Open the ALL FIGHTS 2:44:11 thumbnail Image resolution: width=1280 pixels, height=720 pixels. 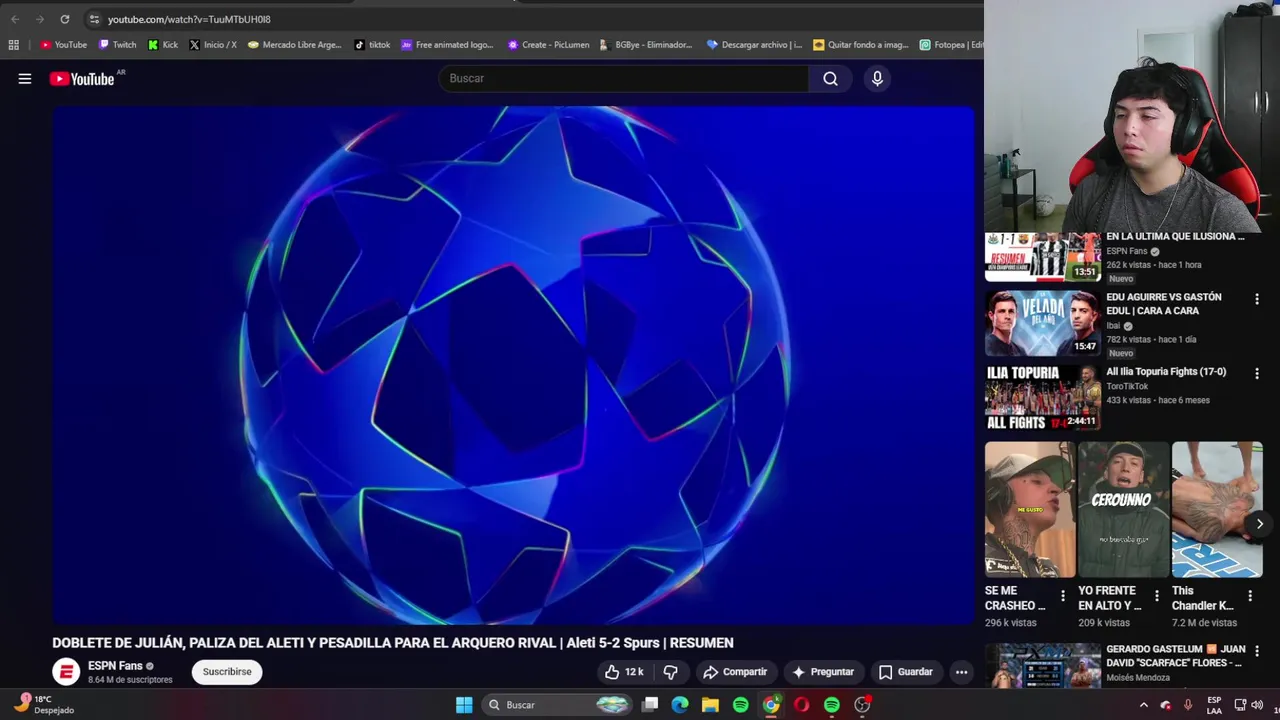[1042, 398]
